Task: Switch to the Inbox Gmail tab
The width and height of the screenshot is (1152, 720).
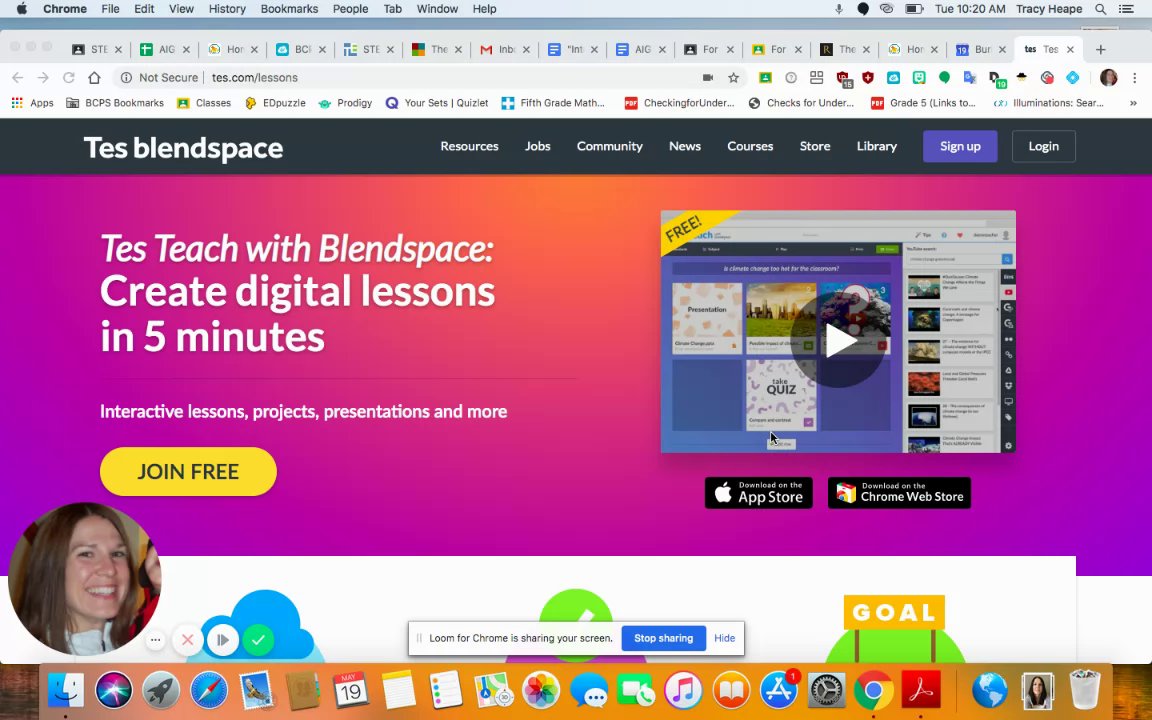Action: [505, 49]
